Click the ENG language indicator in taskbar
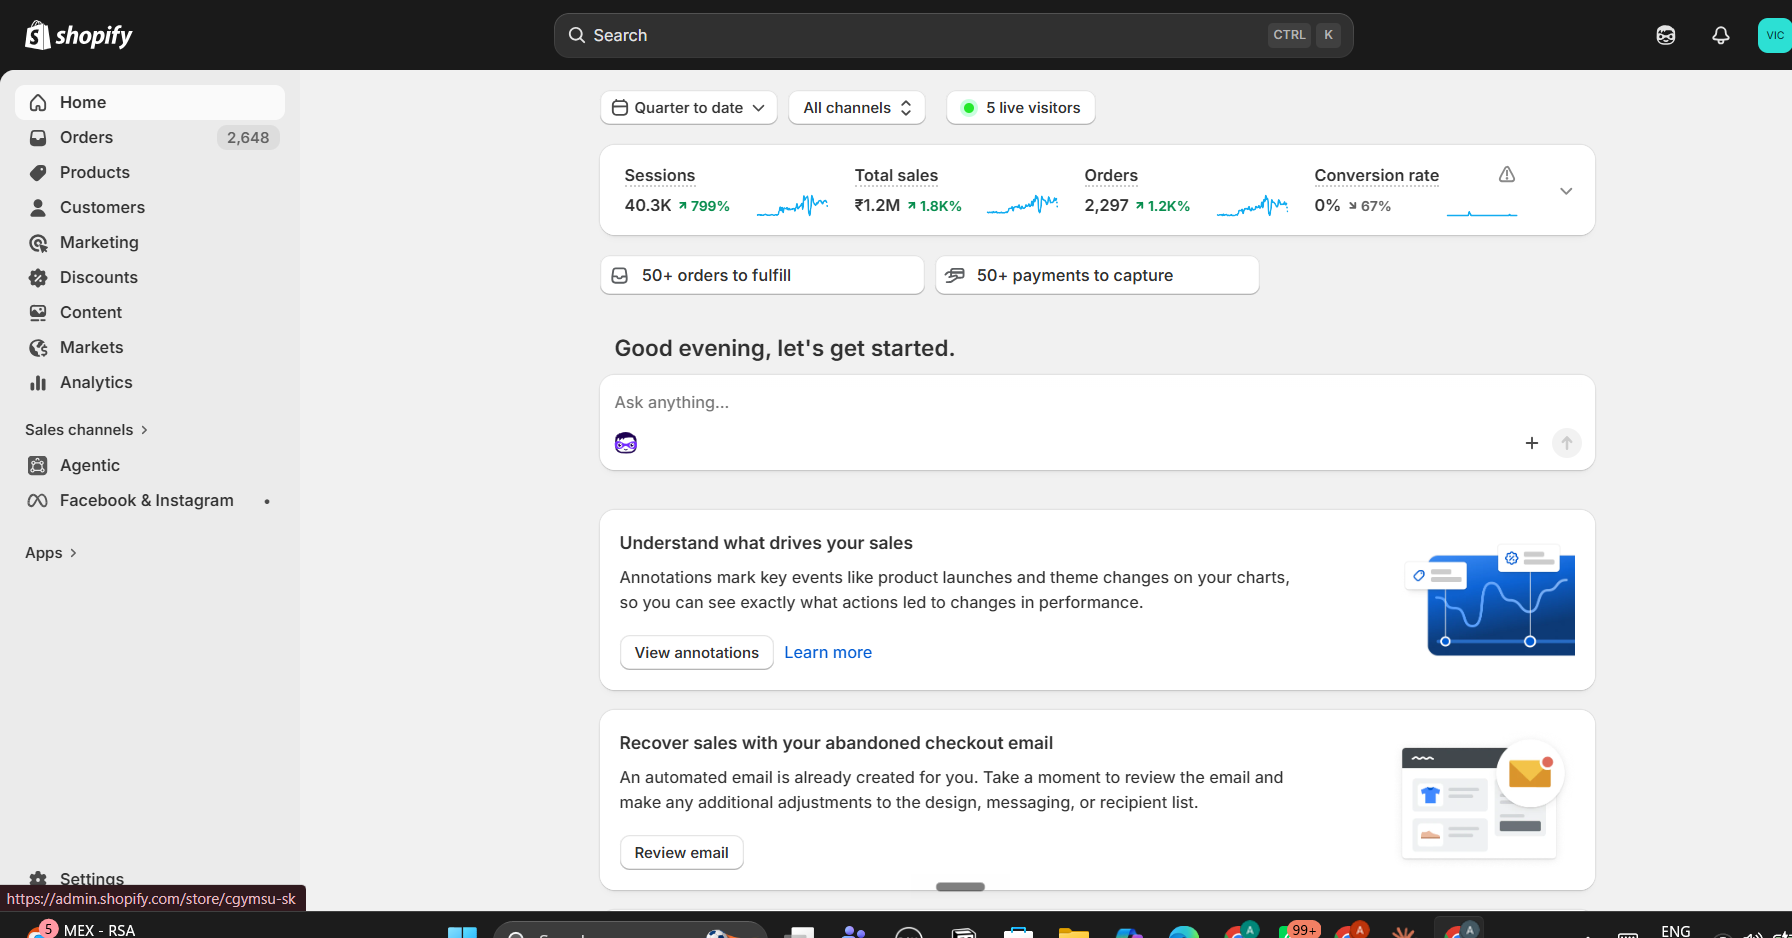 pos(1676,930)
